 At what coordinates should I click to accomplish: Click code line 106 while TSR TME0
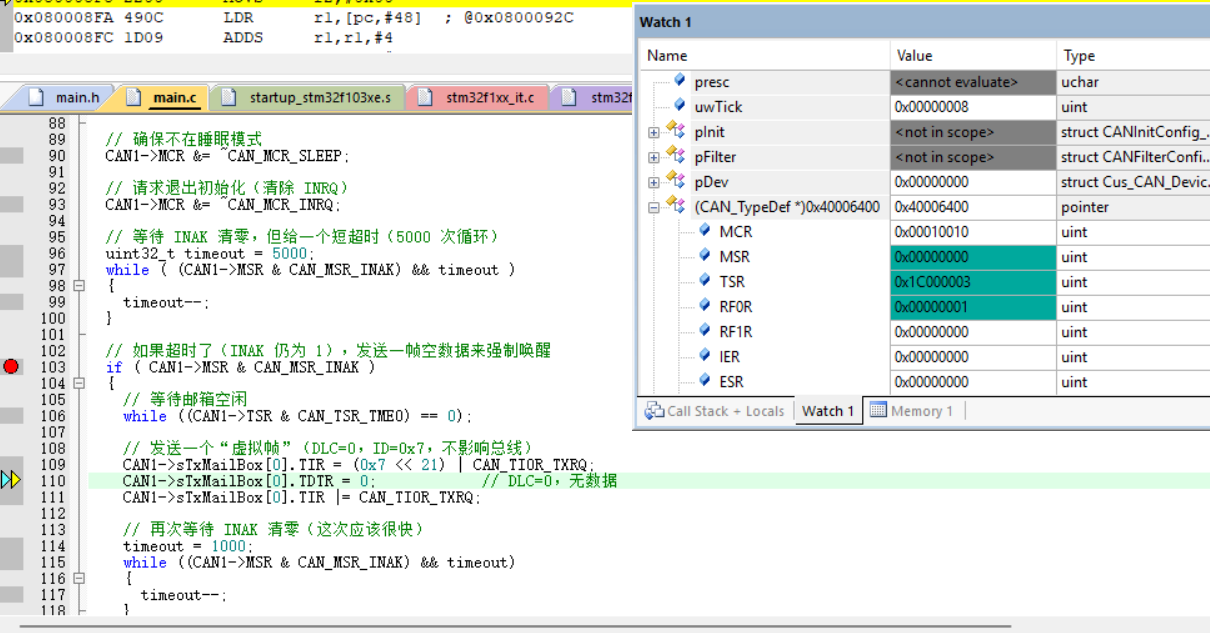[297, 416]
